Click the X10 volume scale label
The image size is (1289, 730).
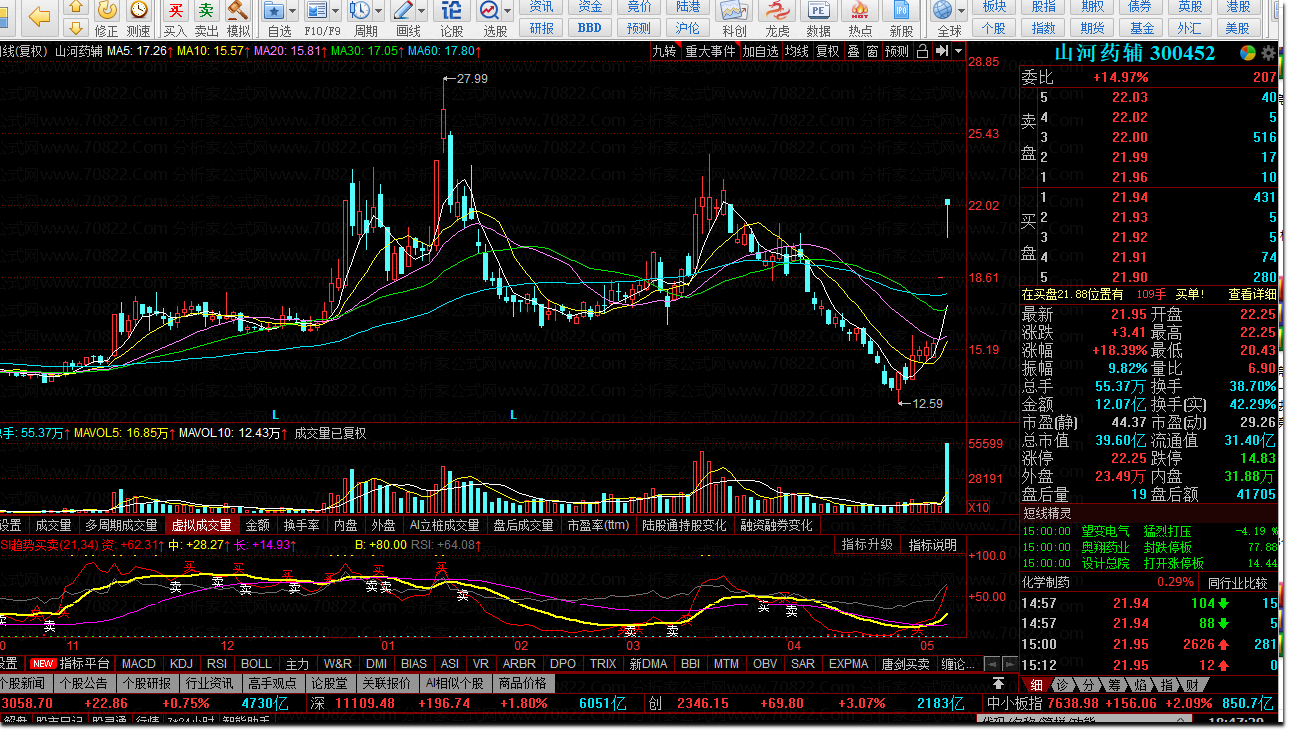click(x=979, y=507)
